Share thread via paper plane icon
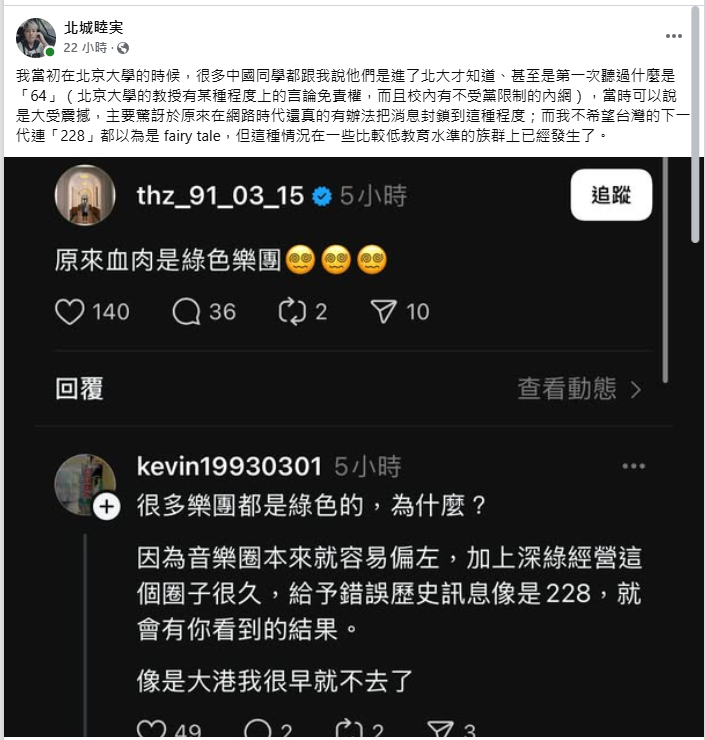Screen dimensions: 706x740 [384, 312]
